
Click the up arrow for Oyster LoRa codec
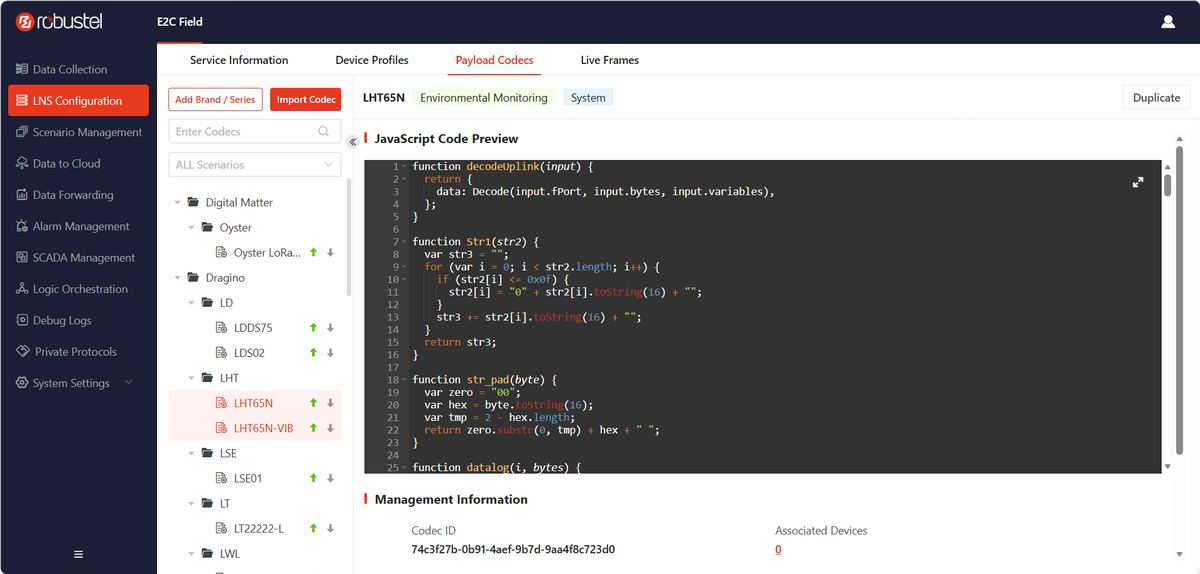(313, 253)
